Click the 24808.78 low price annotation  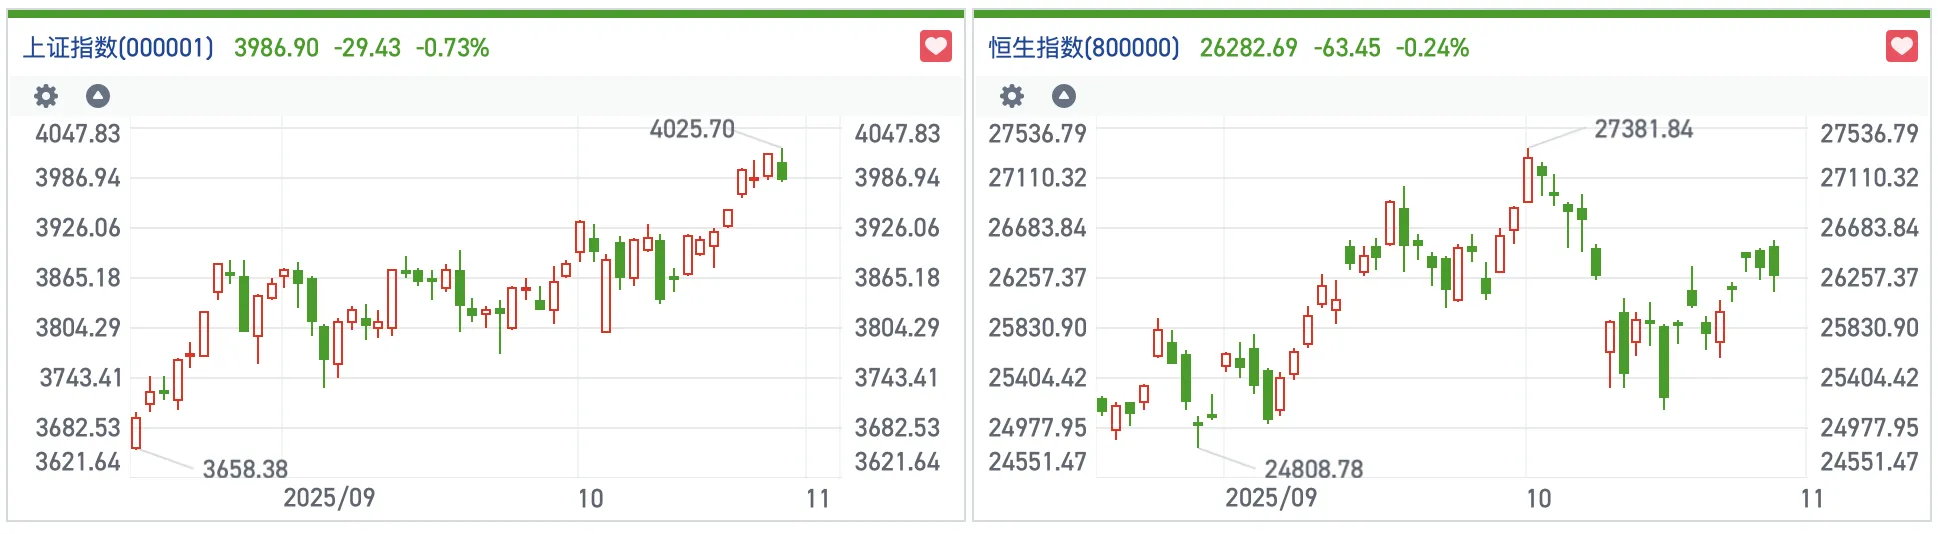pyautogui.click(x=1313, y=469)
